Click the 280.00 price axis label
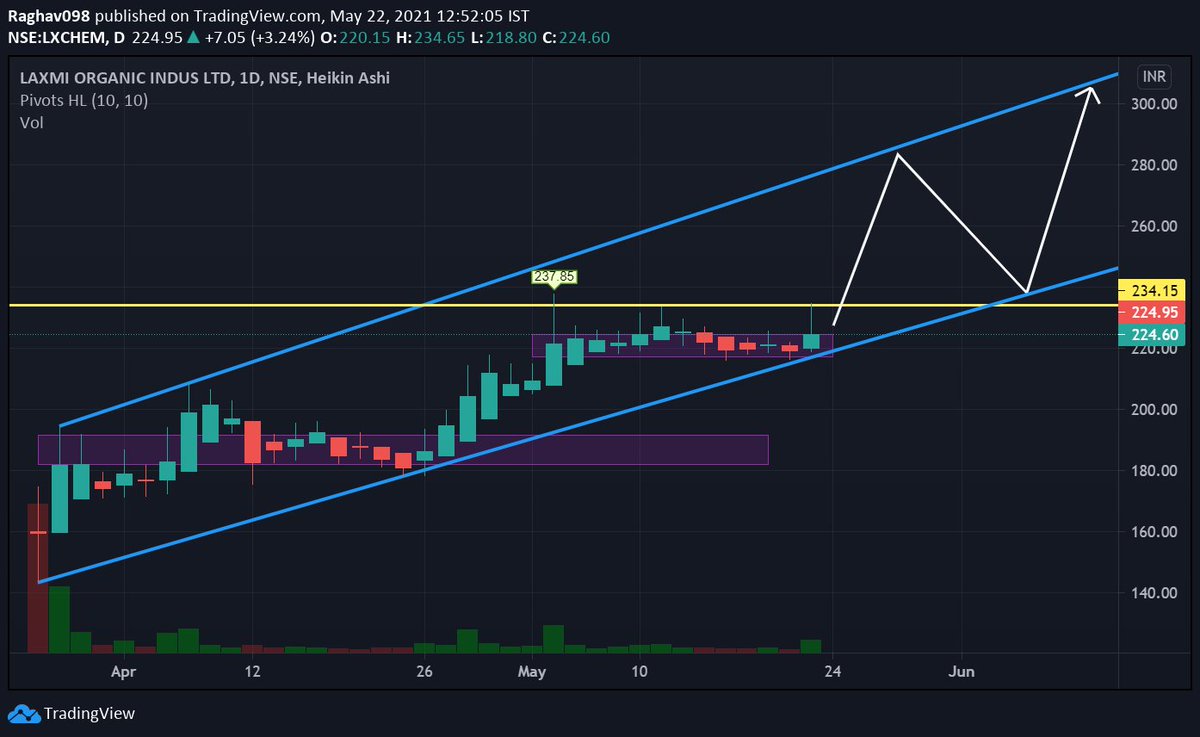1200x737 pixels. click(1152, 165)
